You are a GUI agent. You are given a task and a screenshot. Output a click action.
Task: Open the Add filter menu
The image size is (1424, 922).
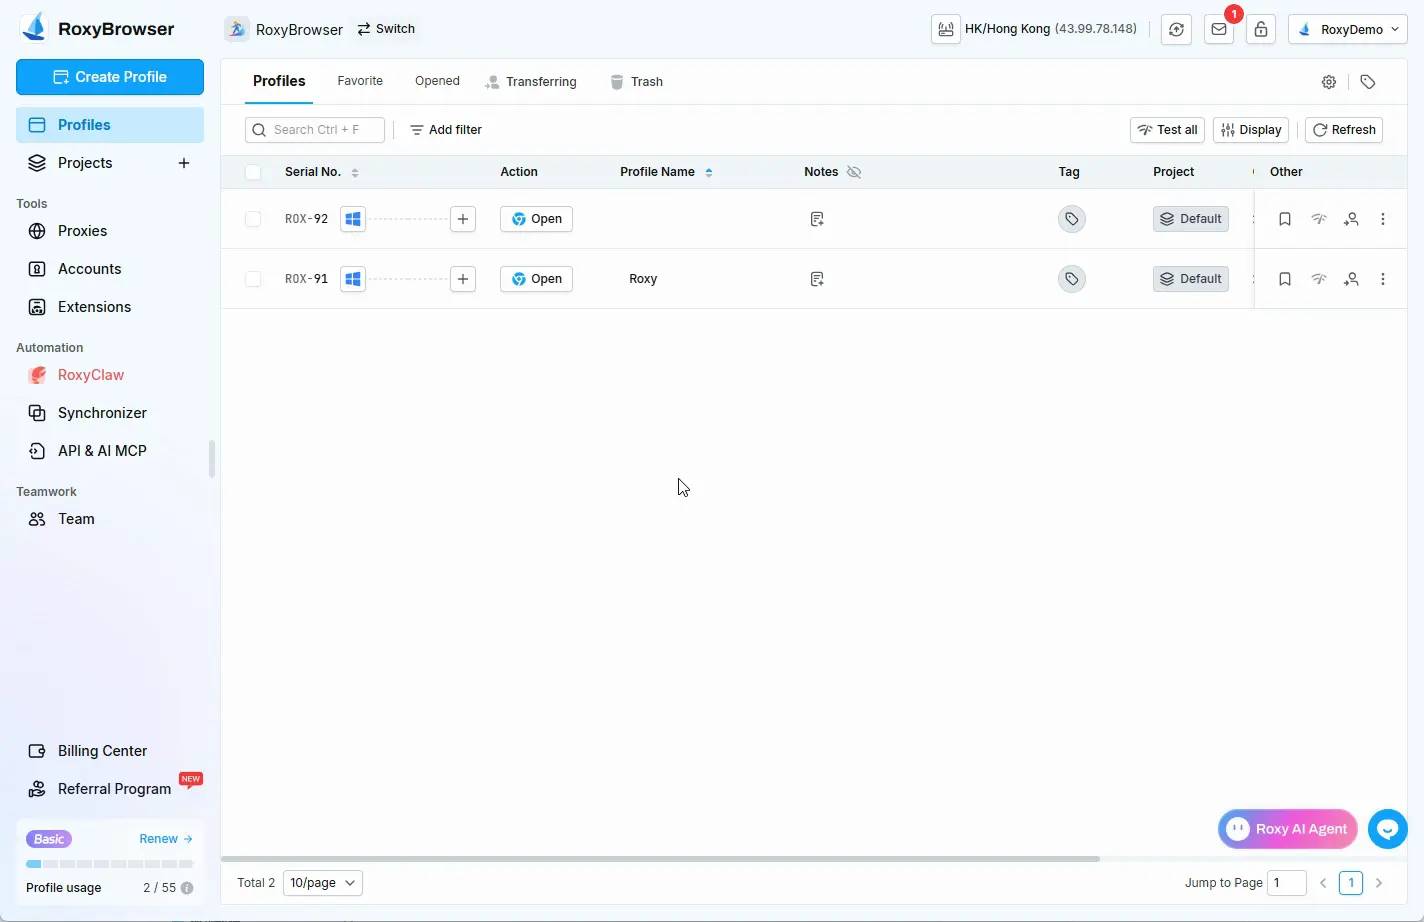pos(446,130)
